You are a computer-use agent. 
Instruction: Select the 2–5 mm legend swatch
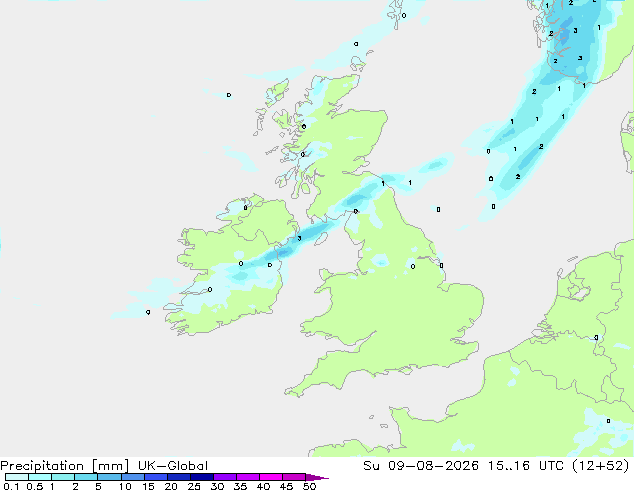pyautogui.click(x=86, y=477)
